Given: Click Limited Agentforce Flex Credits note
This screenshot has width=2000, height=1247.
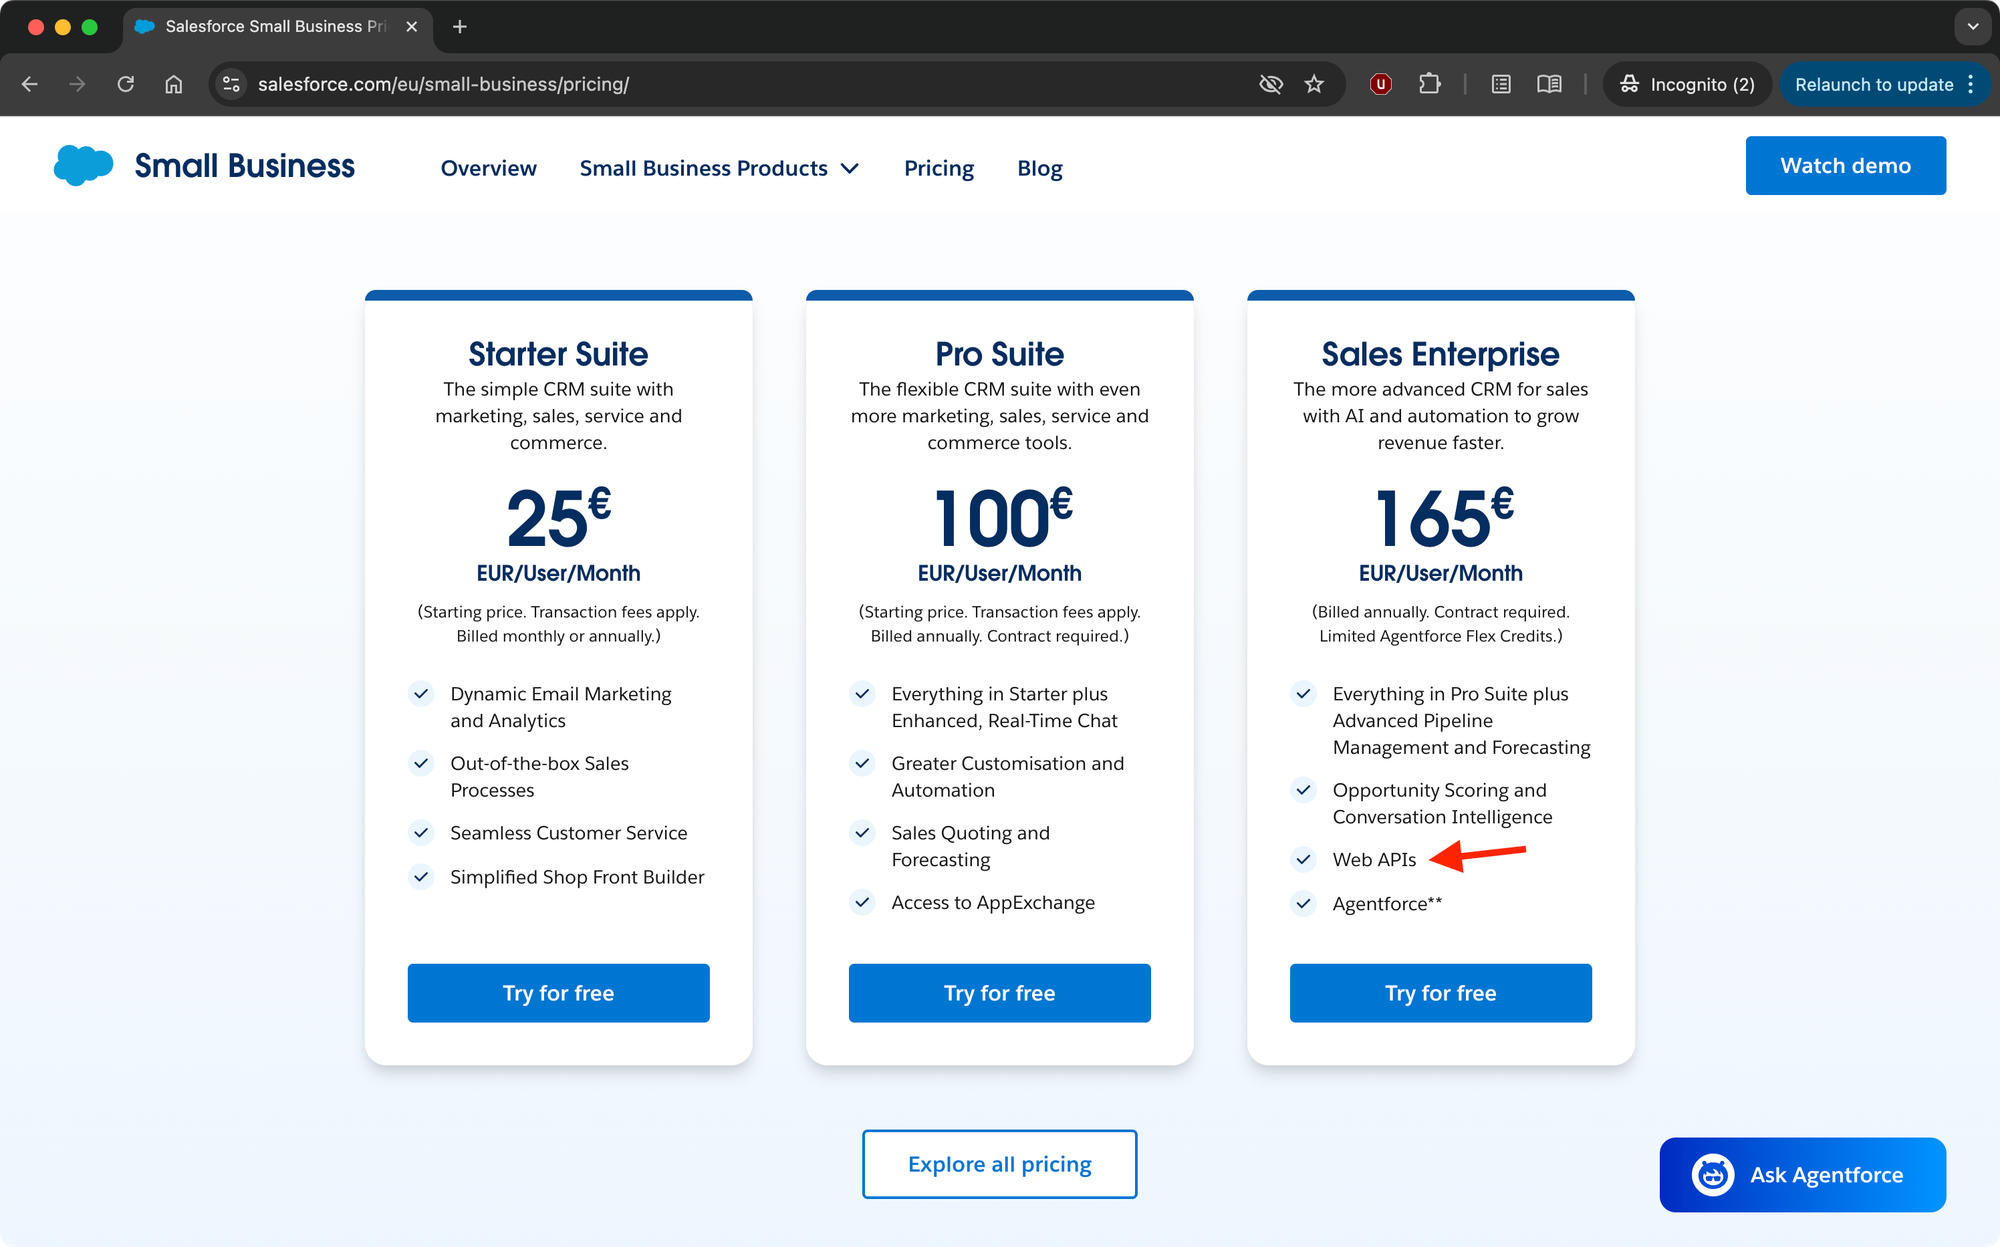Looking at the screenshot, I should point(1441,636).
